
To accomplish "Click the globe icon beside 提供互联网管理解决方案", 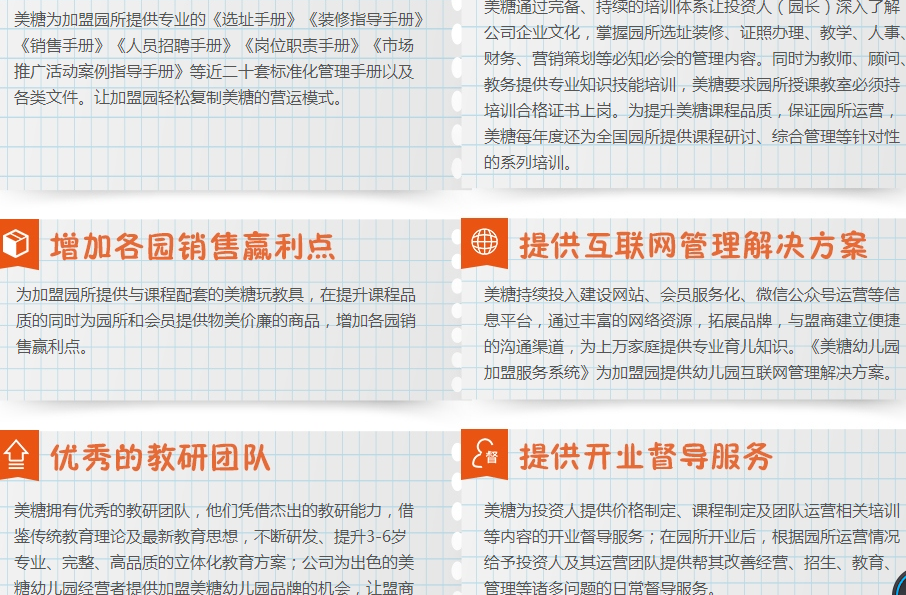I will pyautogui.click(x=484, y=243).
